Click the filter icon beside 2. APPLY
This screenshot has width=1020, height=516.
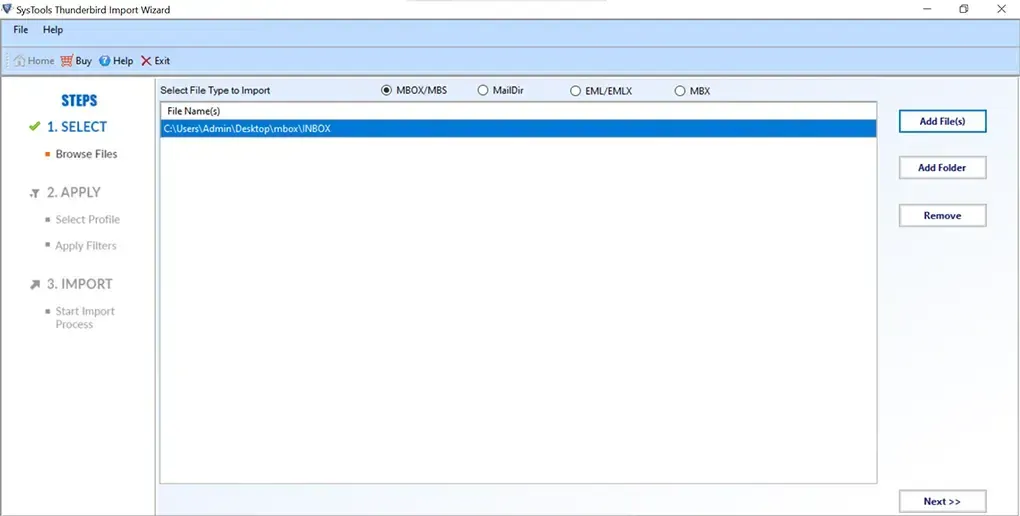35,193
